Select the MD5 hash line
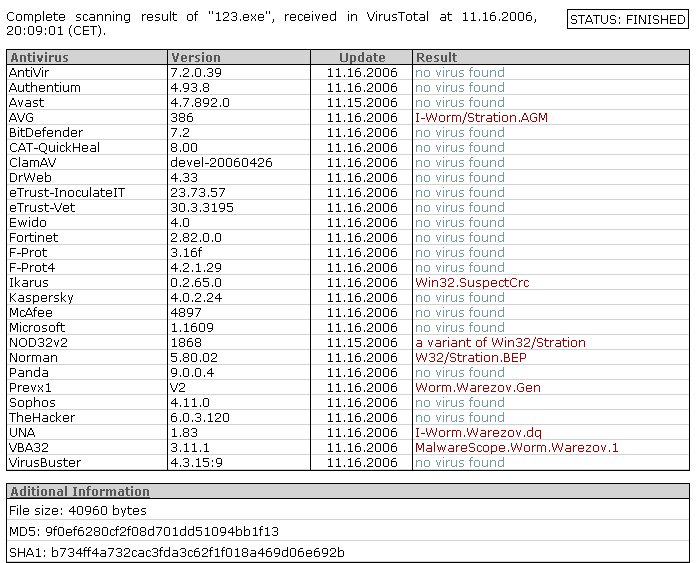 144,531
